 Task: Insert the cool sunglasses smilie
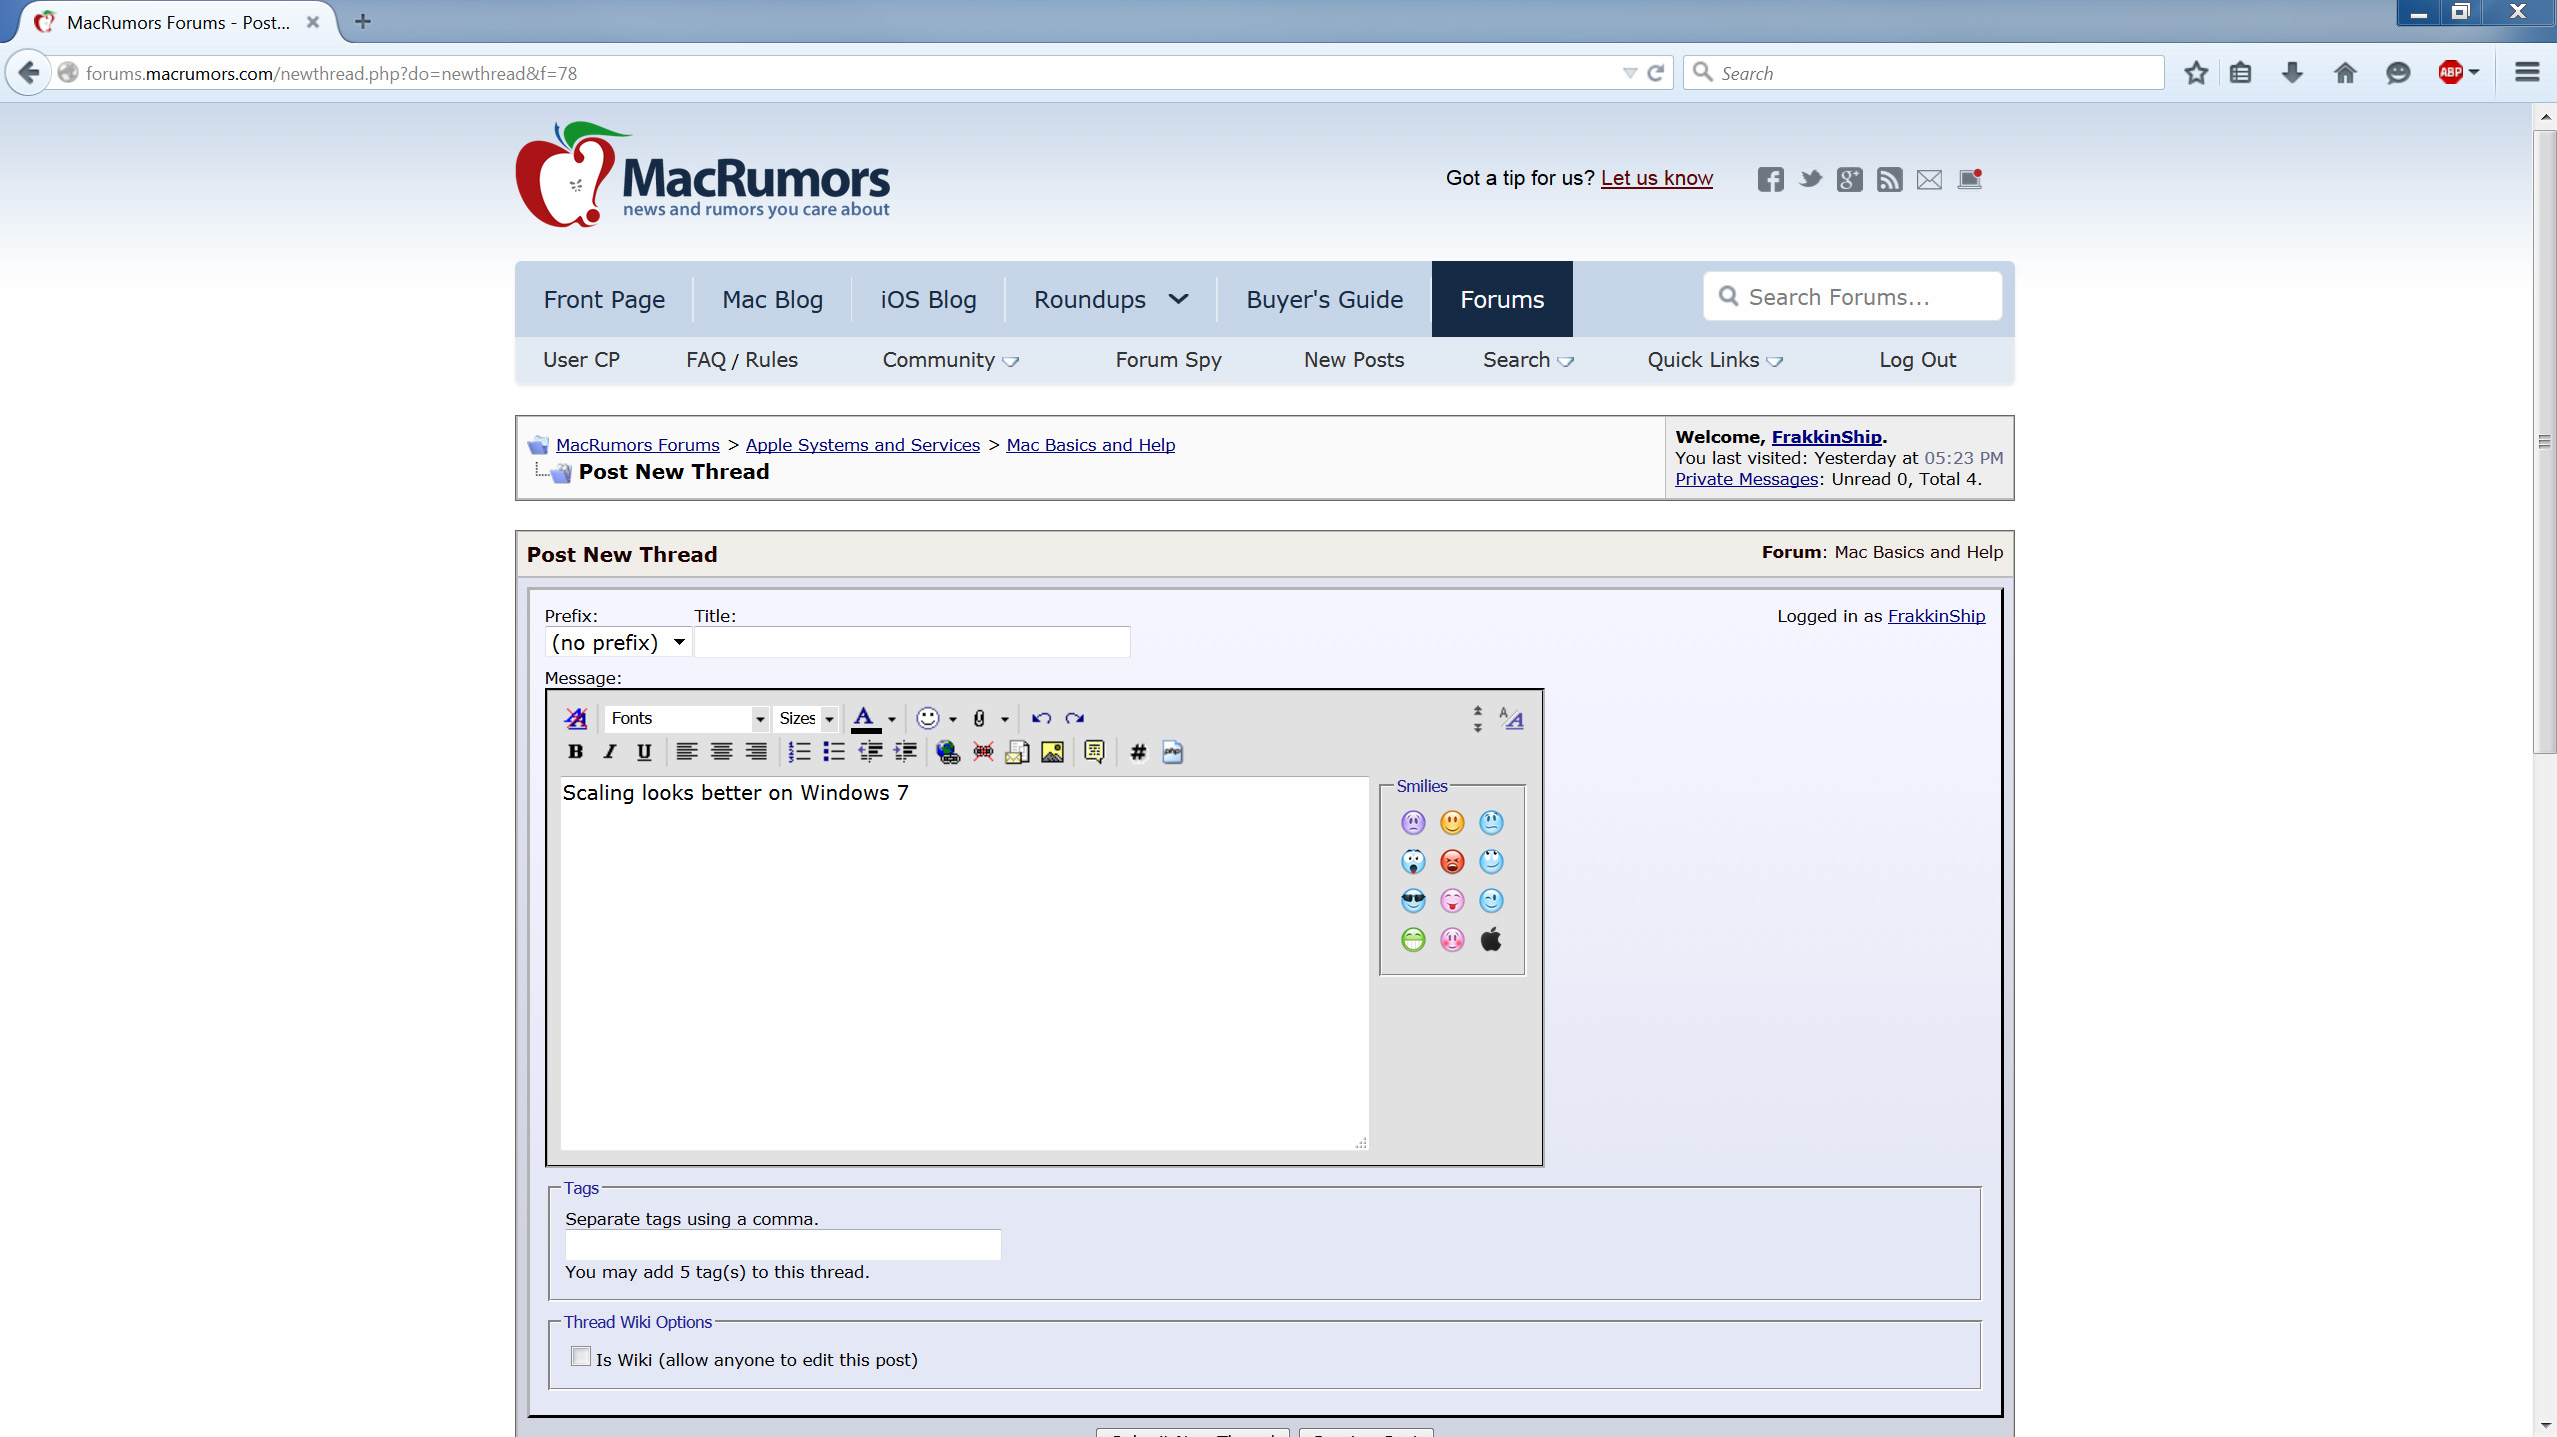point(1413,900)
